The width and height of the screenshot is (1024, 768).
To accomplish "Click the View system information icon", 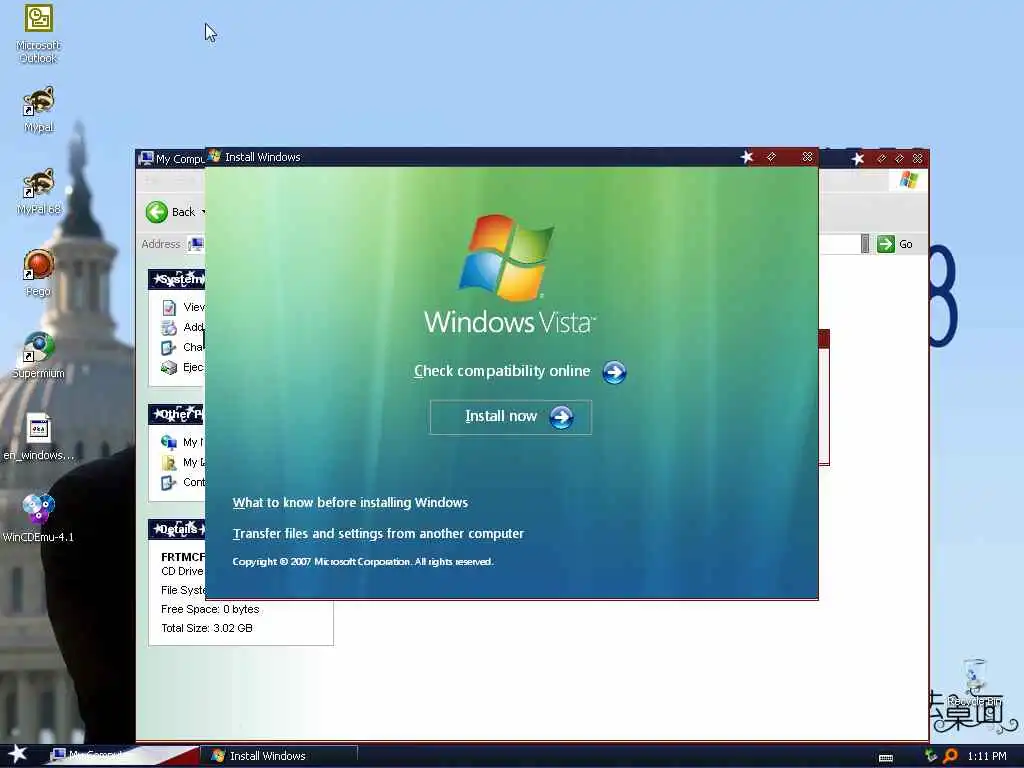I will 169,307.
